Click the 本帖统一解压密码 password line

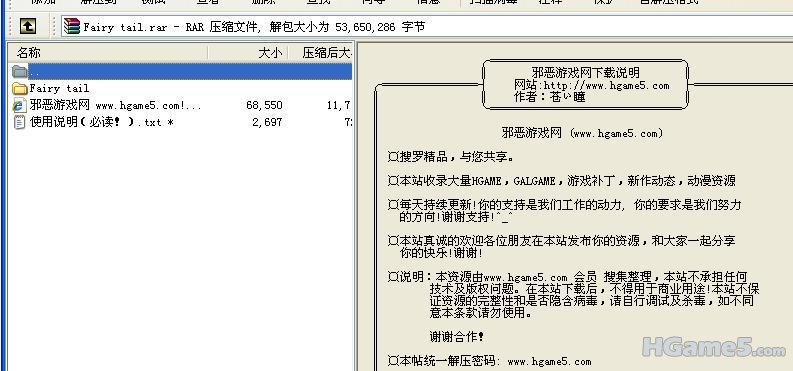pos(490,361)
